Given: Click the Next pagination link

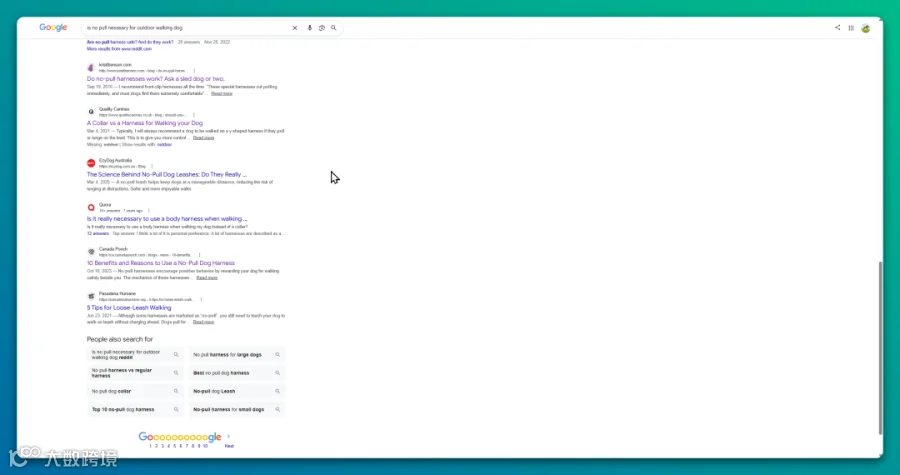Looking at the screenshot, I should tap(229, 446).
